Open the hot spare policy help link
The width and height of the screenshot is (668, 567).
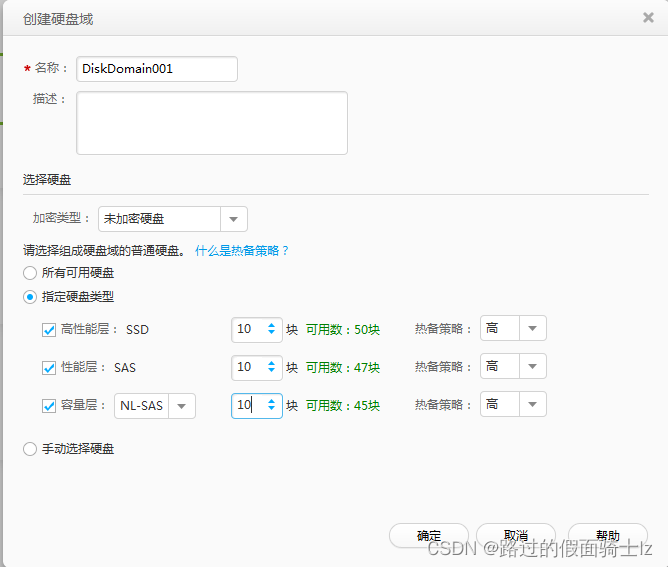(242, 250)
